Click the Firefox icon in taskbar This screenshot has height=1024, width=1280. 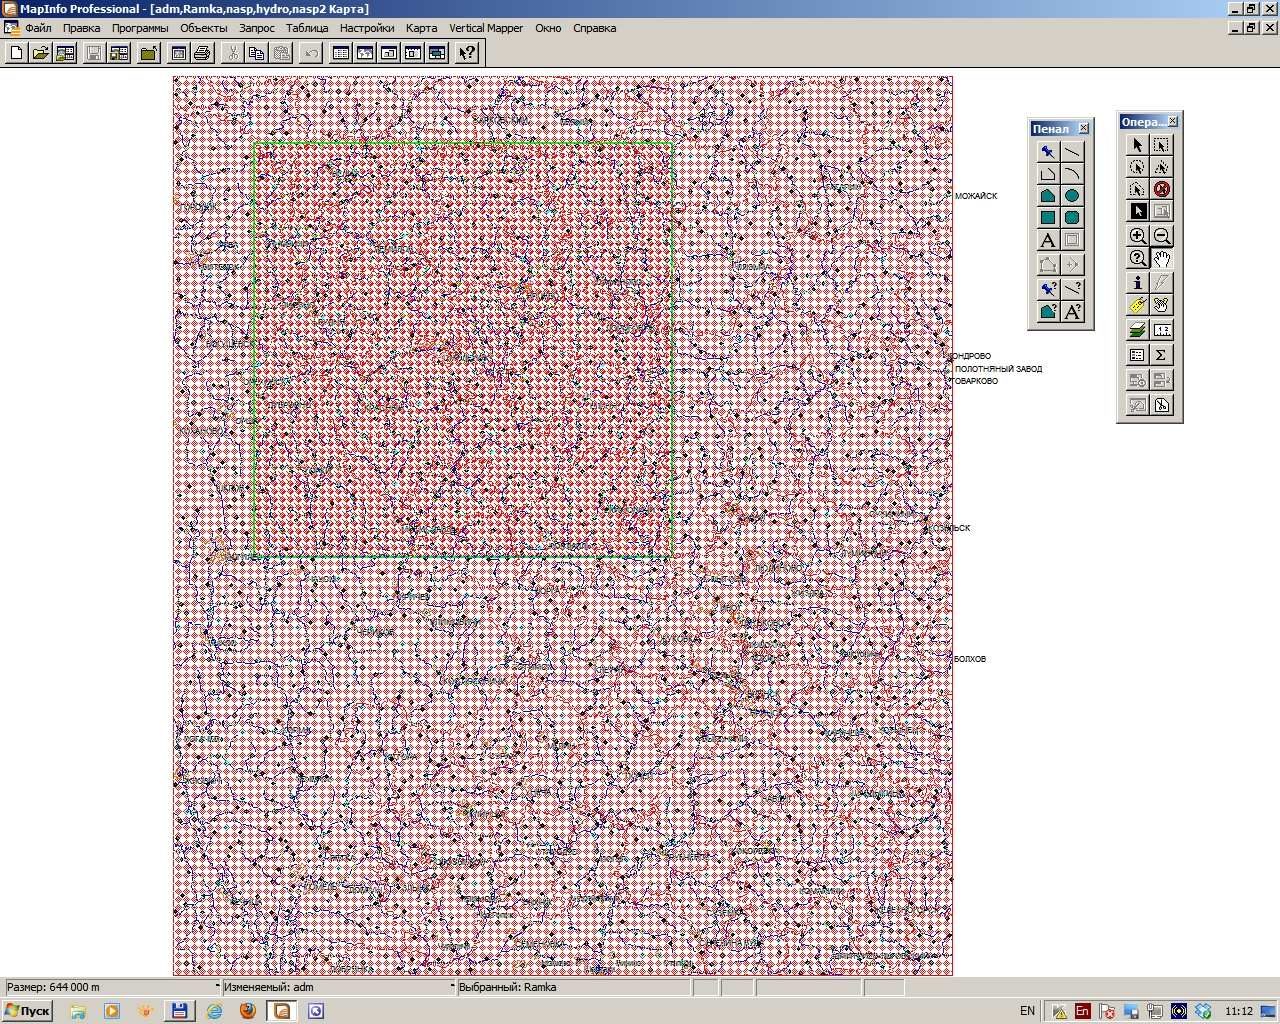[247, 1011]
